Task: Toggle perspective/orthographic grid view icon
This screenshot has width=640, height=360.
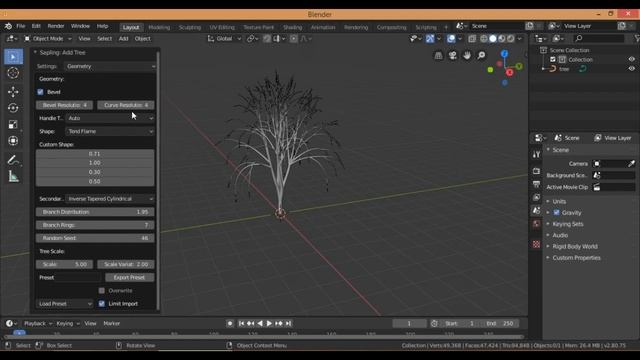Action: [438, 56]
